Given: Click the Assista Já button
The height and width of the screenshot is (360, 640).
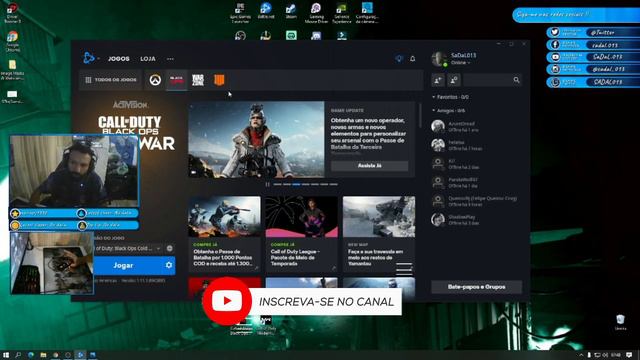Looking at the screenshot, I should [x=369, y=166].
